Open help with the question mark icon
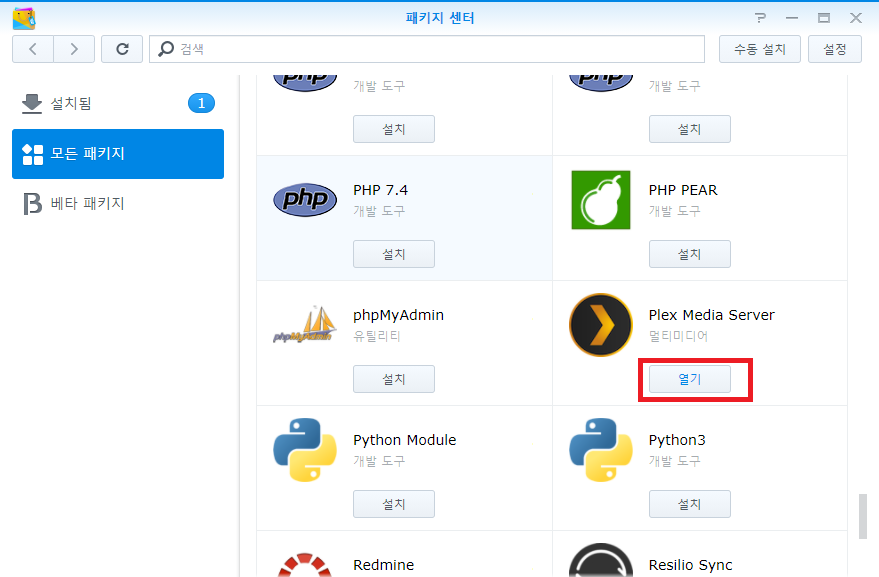Viewport: 879px width, 577px height. [x=760, y=18]
